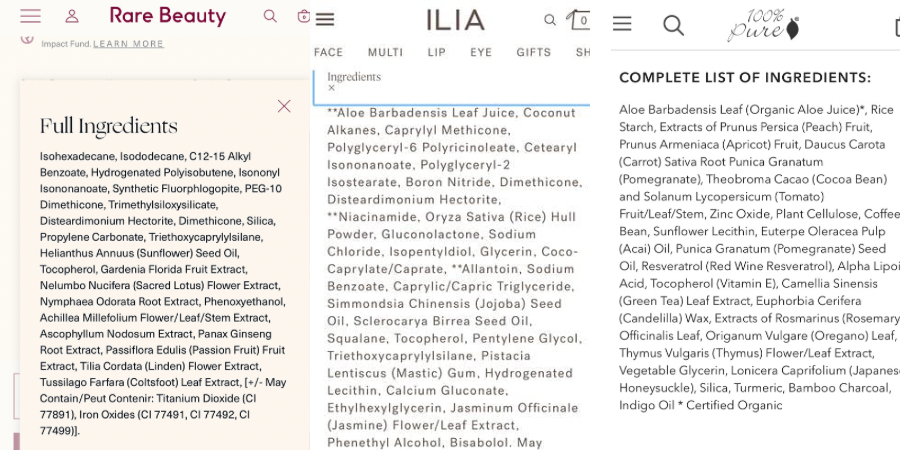Click the text 'Disteardimonium Hectorite, Dimethicone, Silica,'

[x=158, y=221]
